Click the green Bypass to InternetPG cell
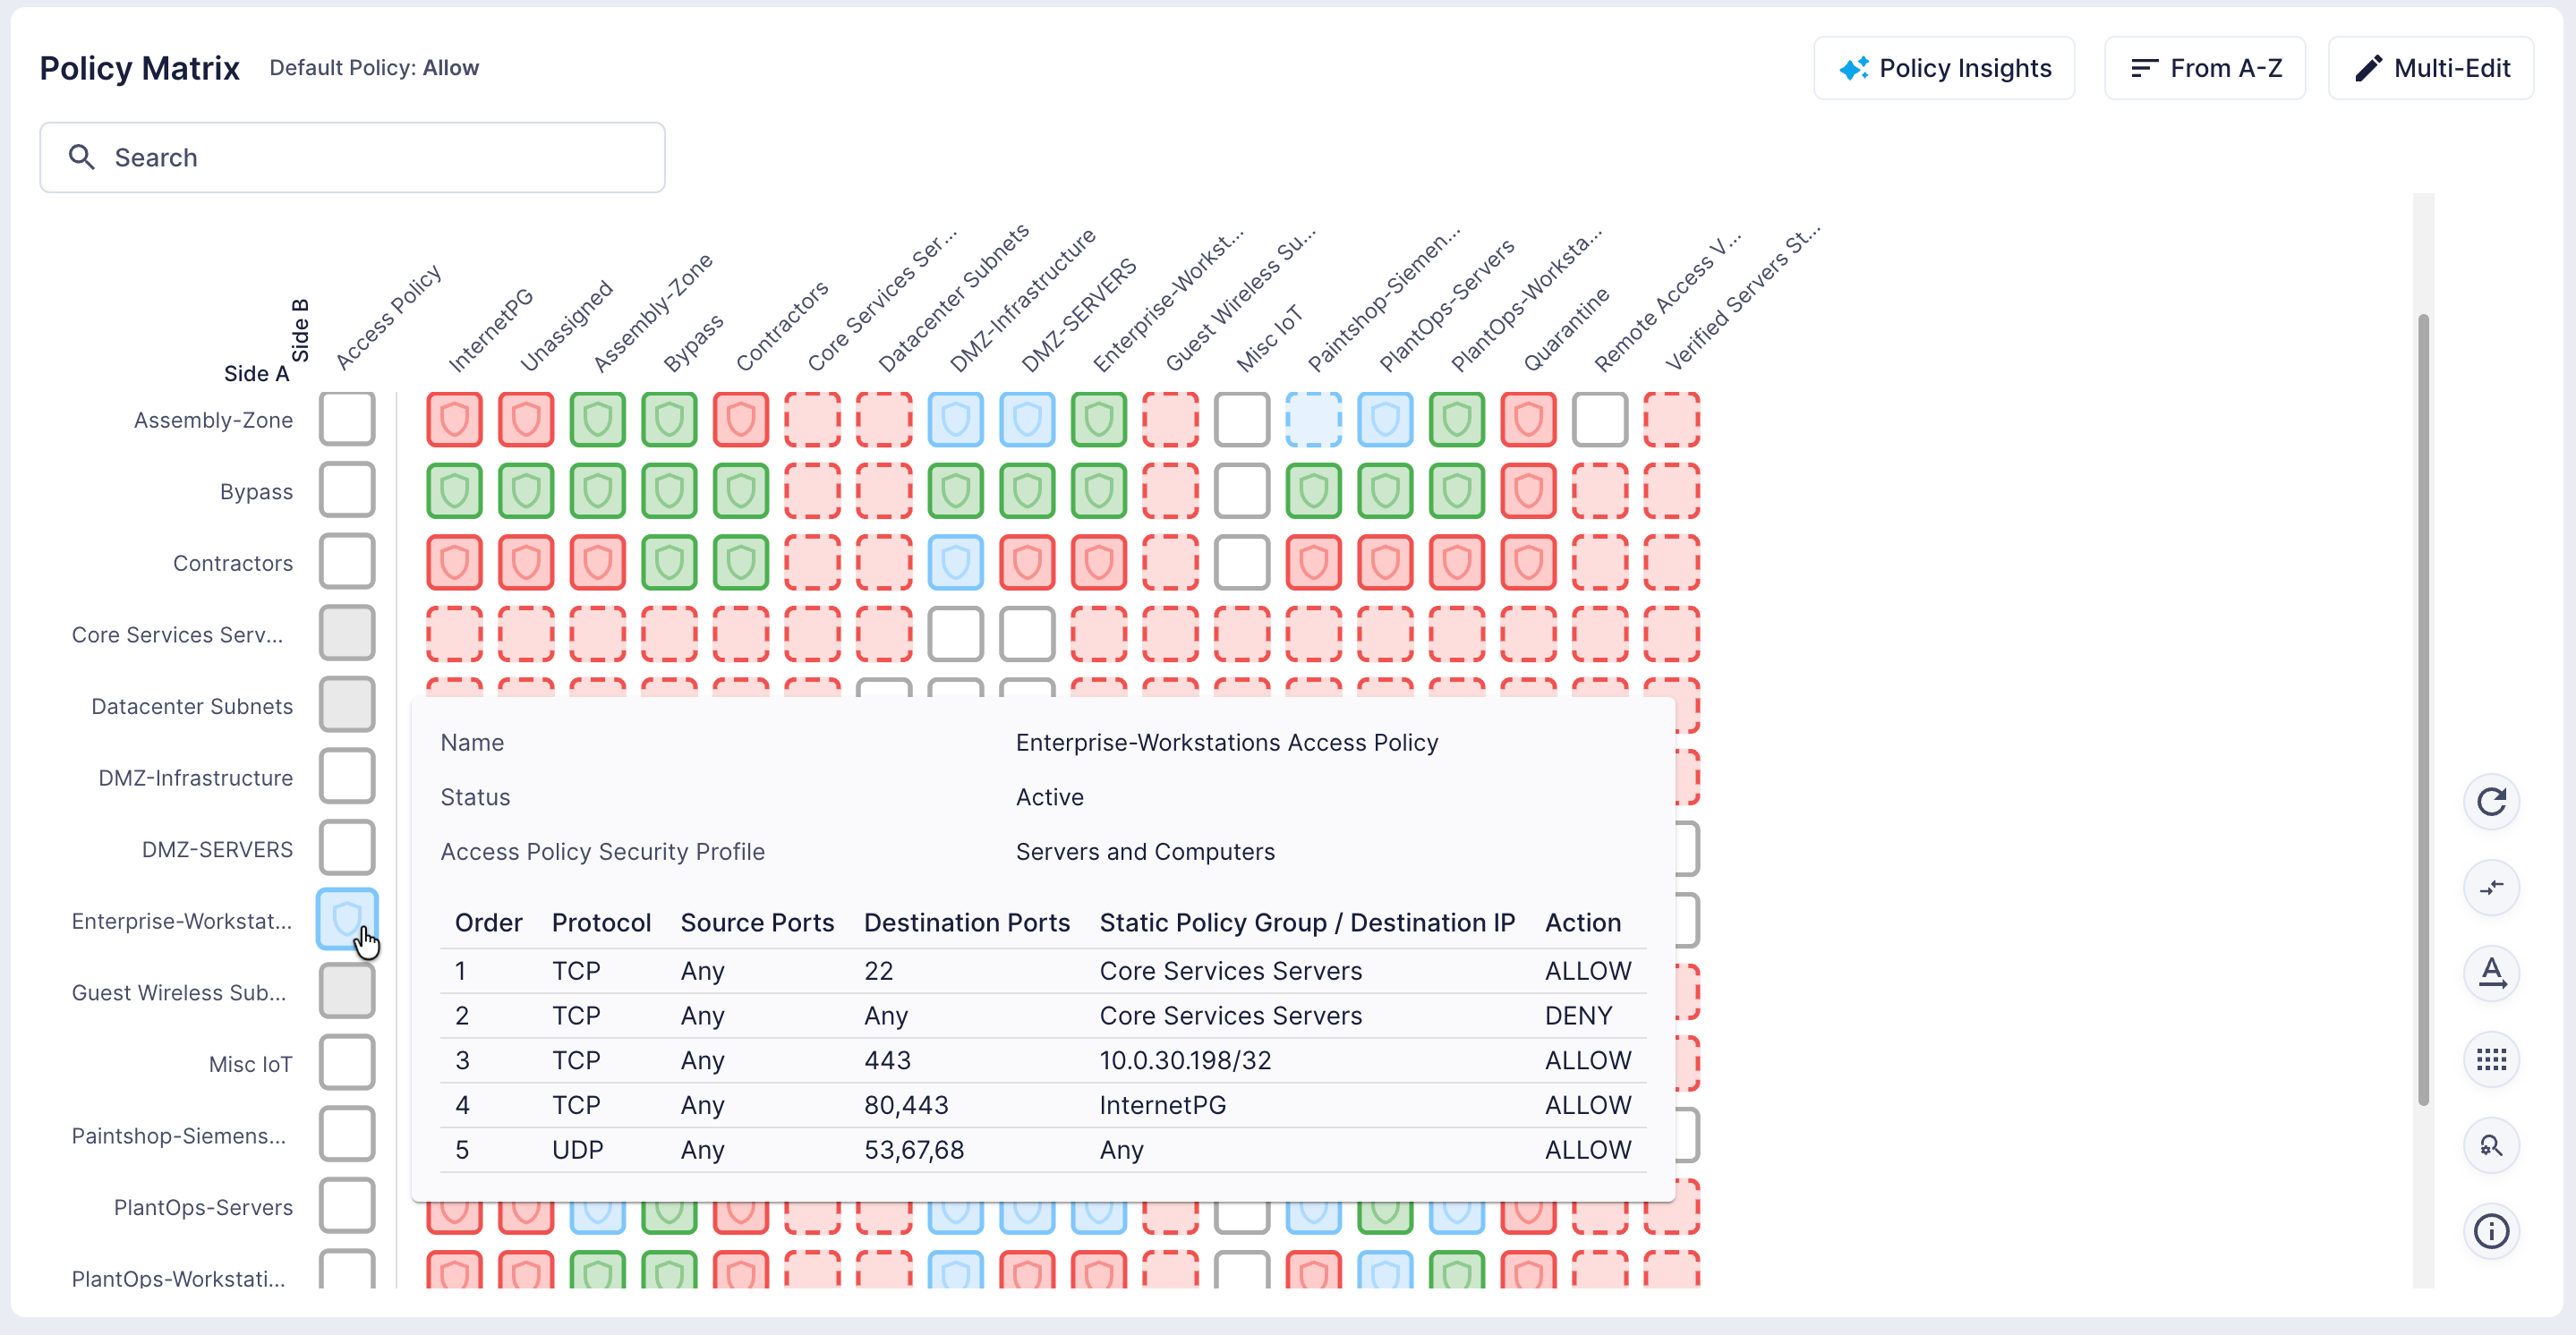This screenshot has width=2576, height=1335. [454, 490]
